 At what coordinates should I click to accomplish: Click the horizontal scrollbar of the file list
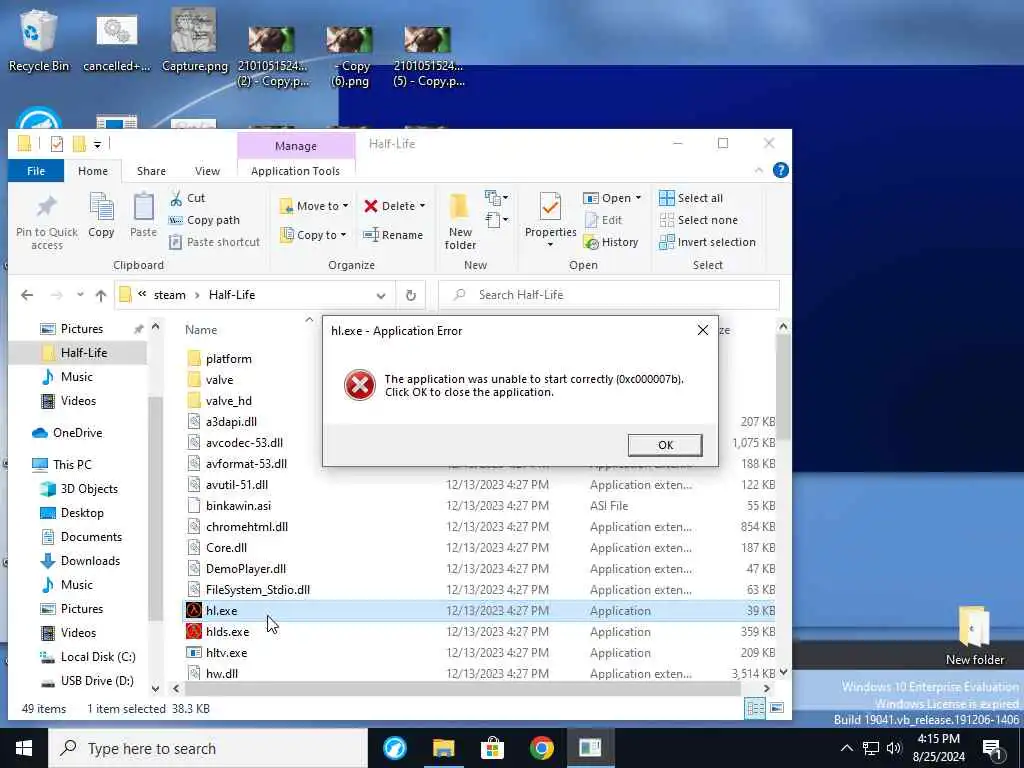462,688
